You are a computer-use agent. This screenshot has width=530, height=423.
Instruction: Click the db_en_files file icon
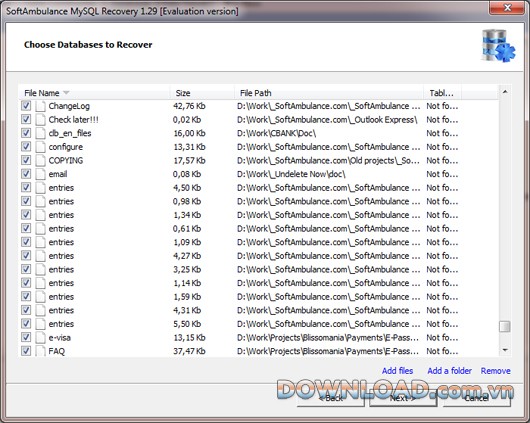coord(40,133)
